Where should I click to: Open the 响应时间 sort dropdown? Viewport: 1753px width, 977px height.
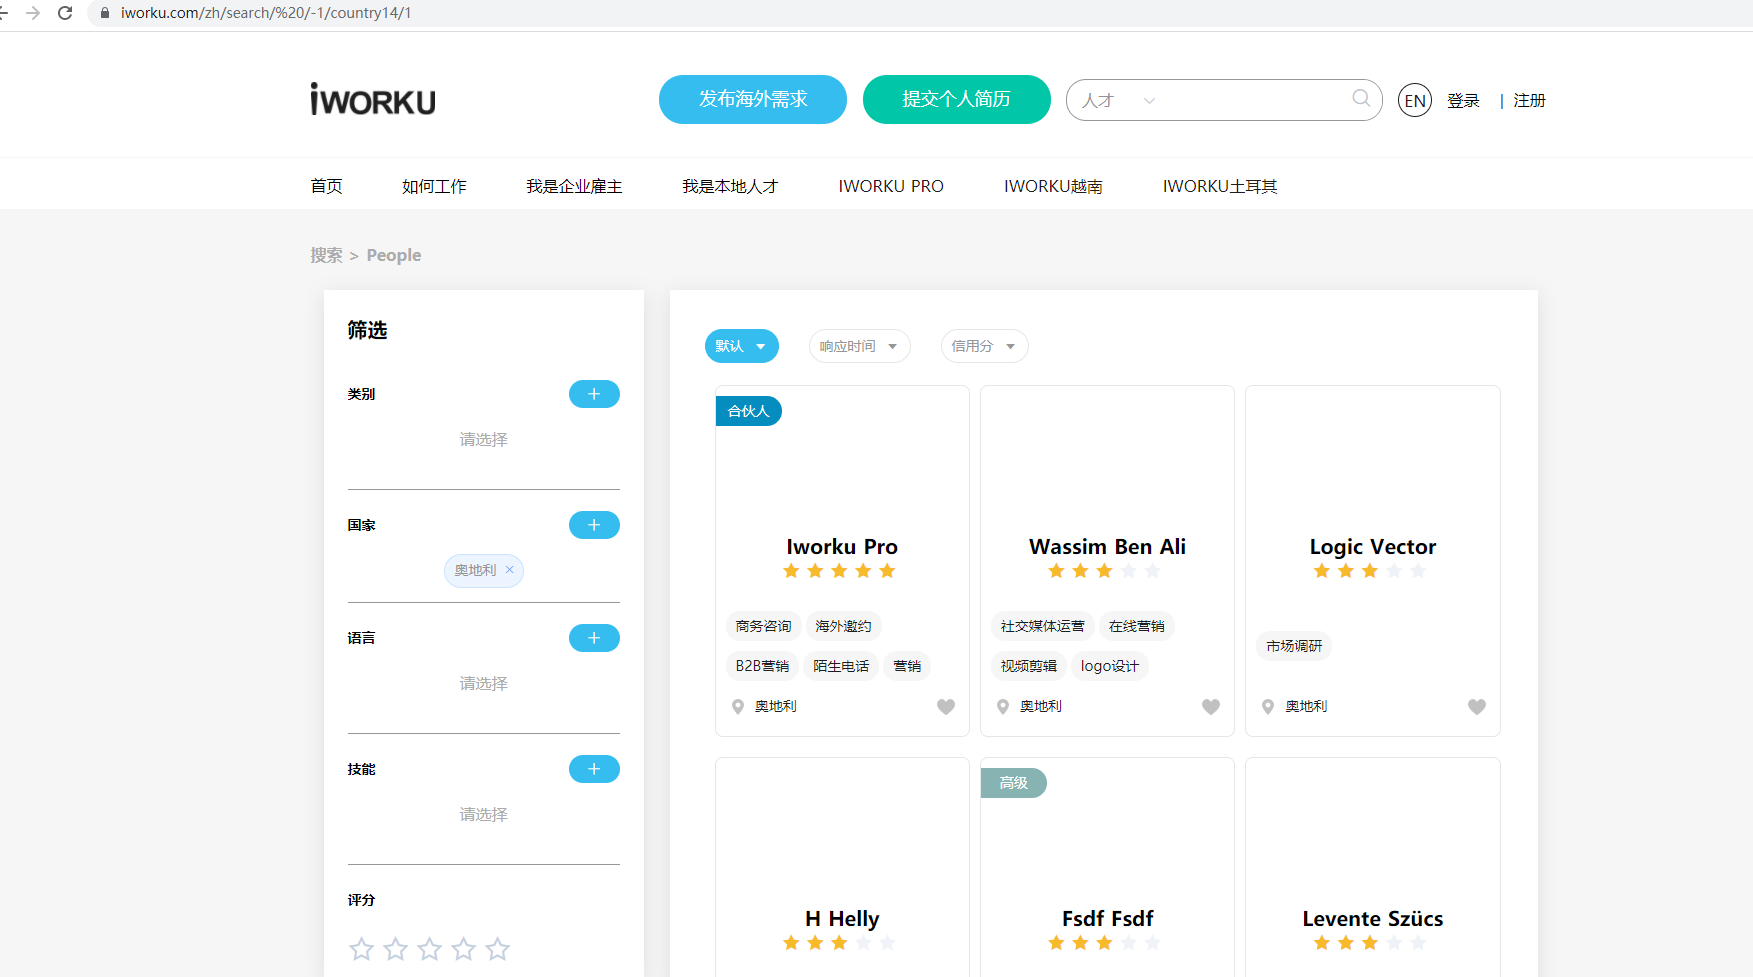pyautogui.click(x=860, y=346)
